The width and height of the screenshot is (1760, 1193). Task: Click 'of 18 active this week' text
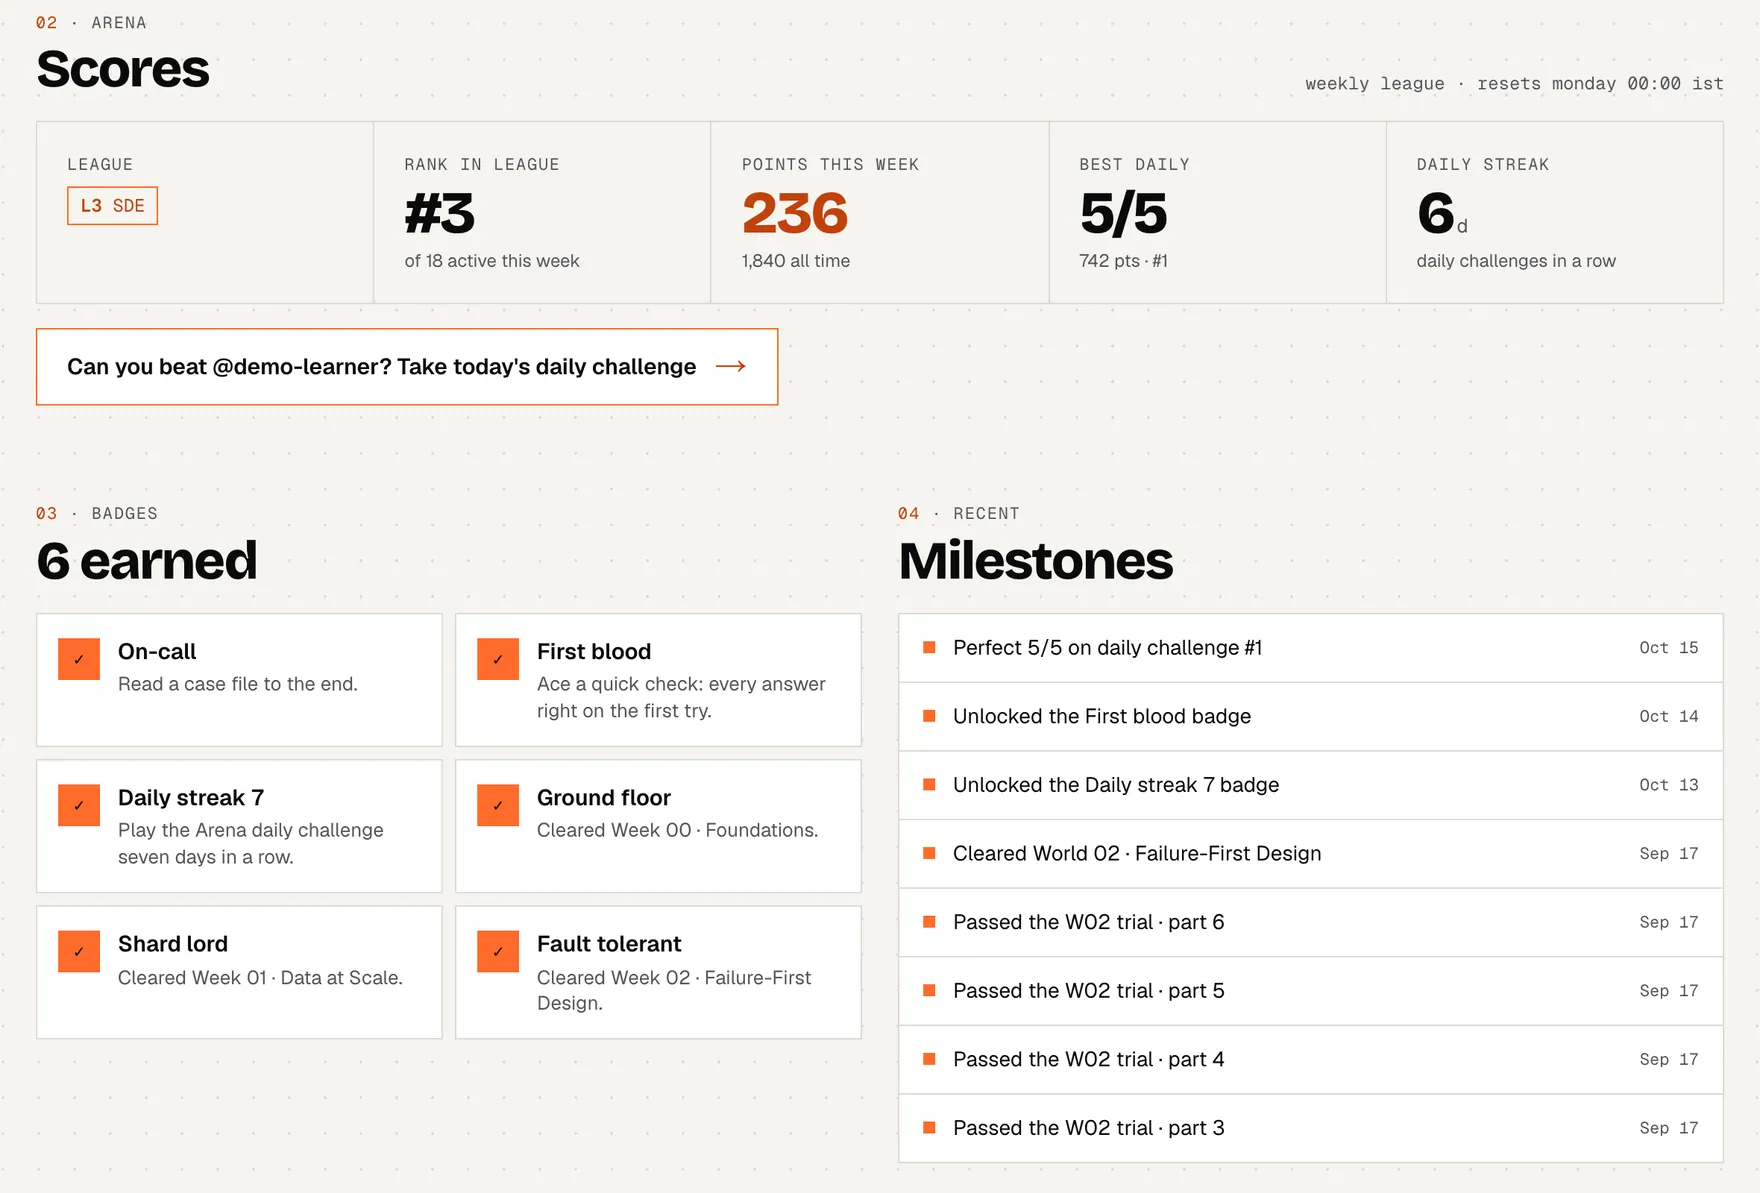coord(492,261)
